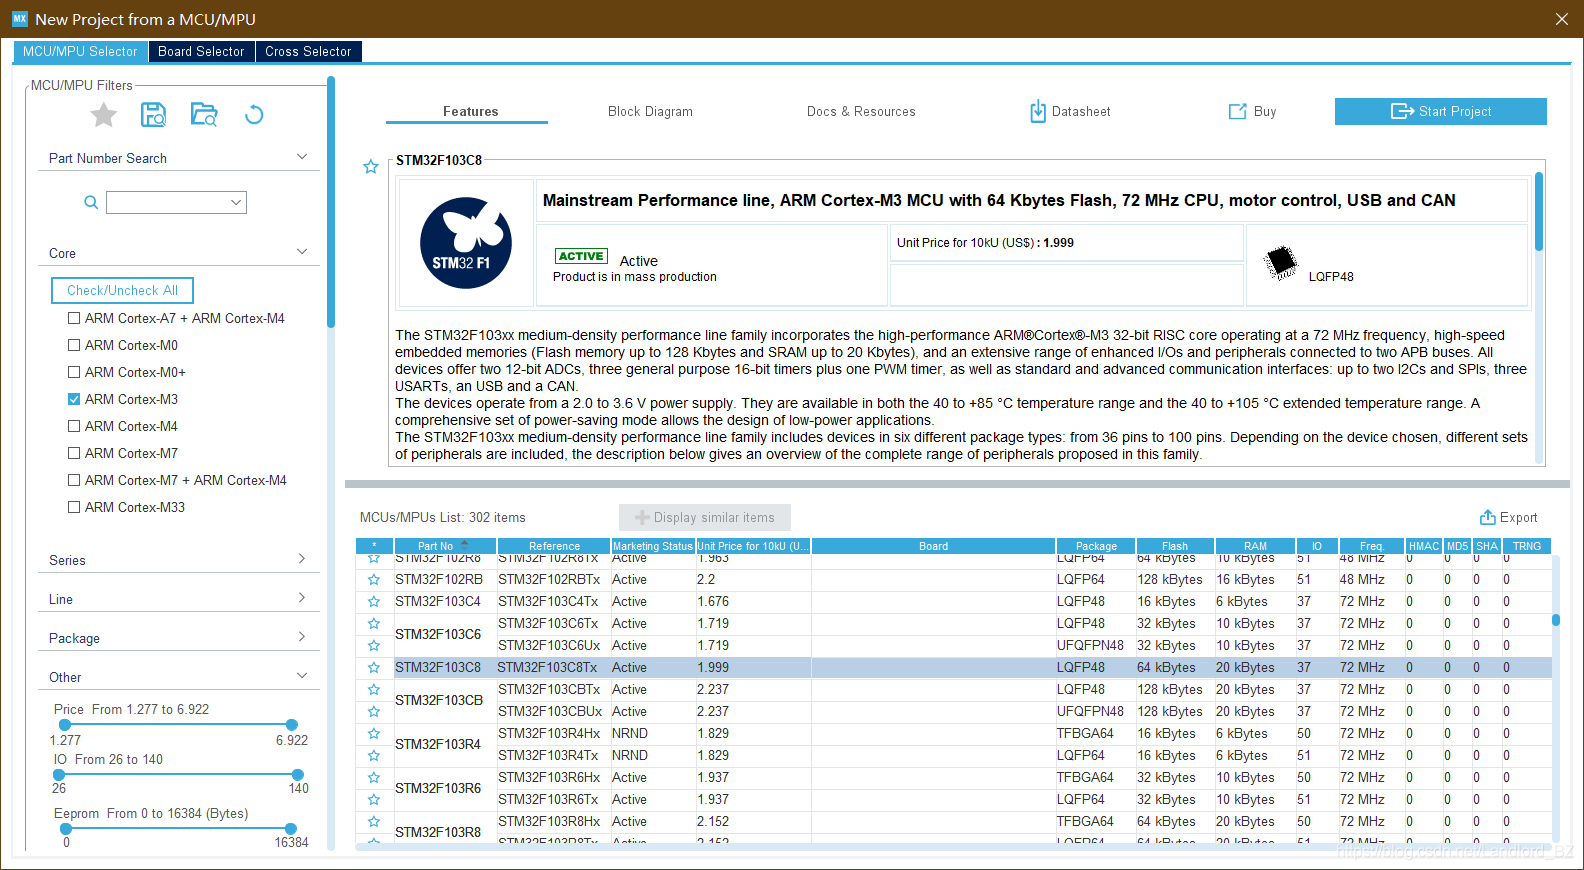Star the STM32F103R6Tx row
The image size is (1584, 870).
point(374,800)
